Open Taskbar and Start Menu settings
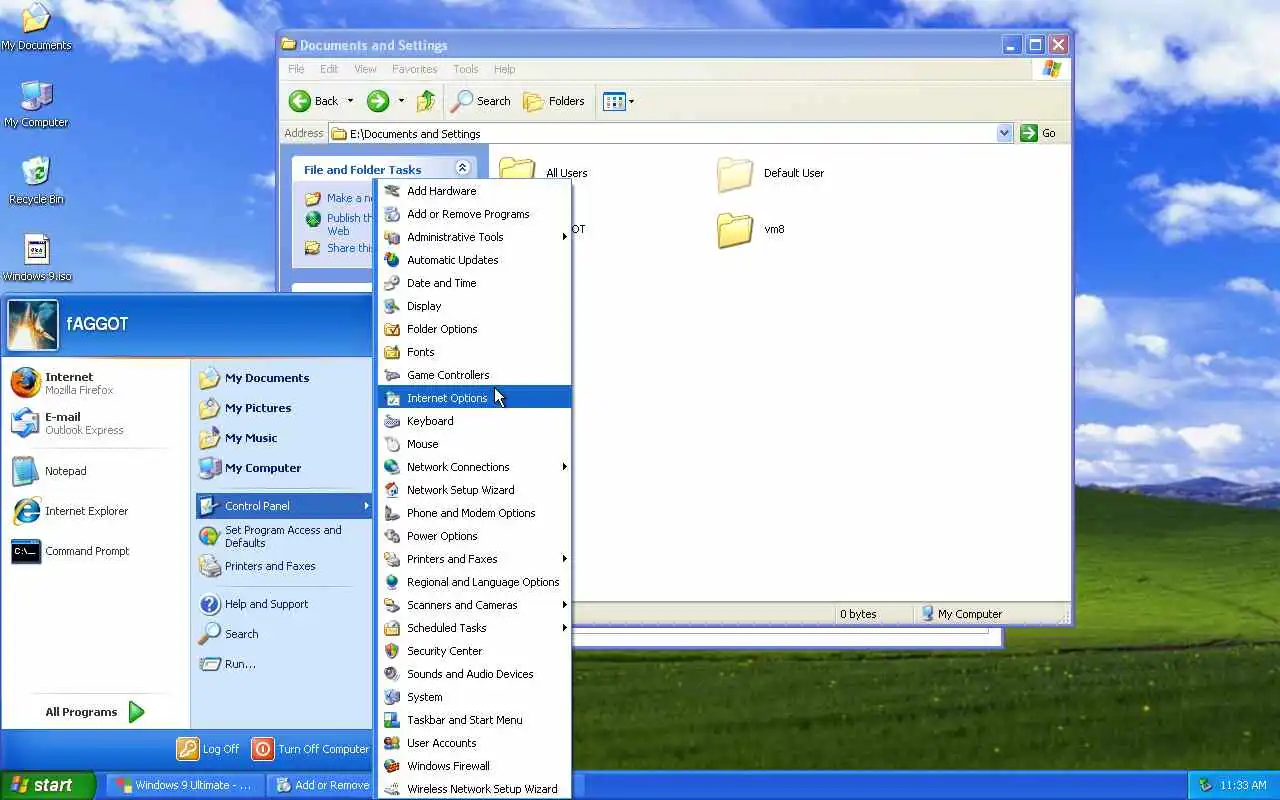 [x=475, y=720]
